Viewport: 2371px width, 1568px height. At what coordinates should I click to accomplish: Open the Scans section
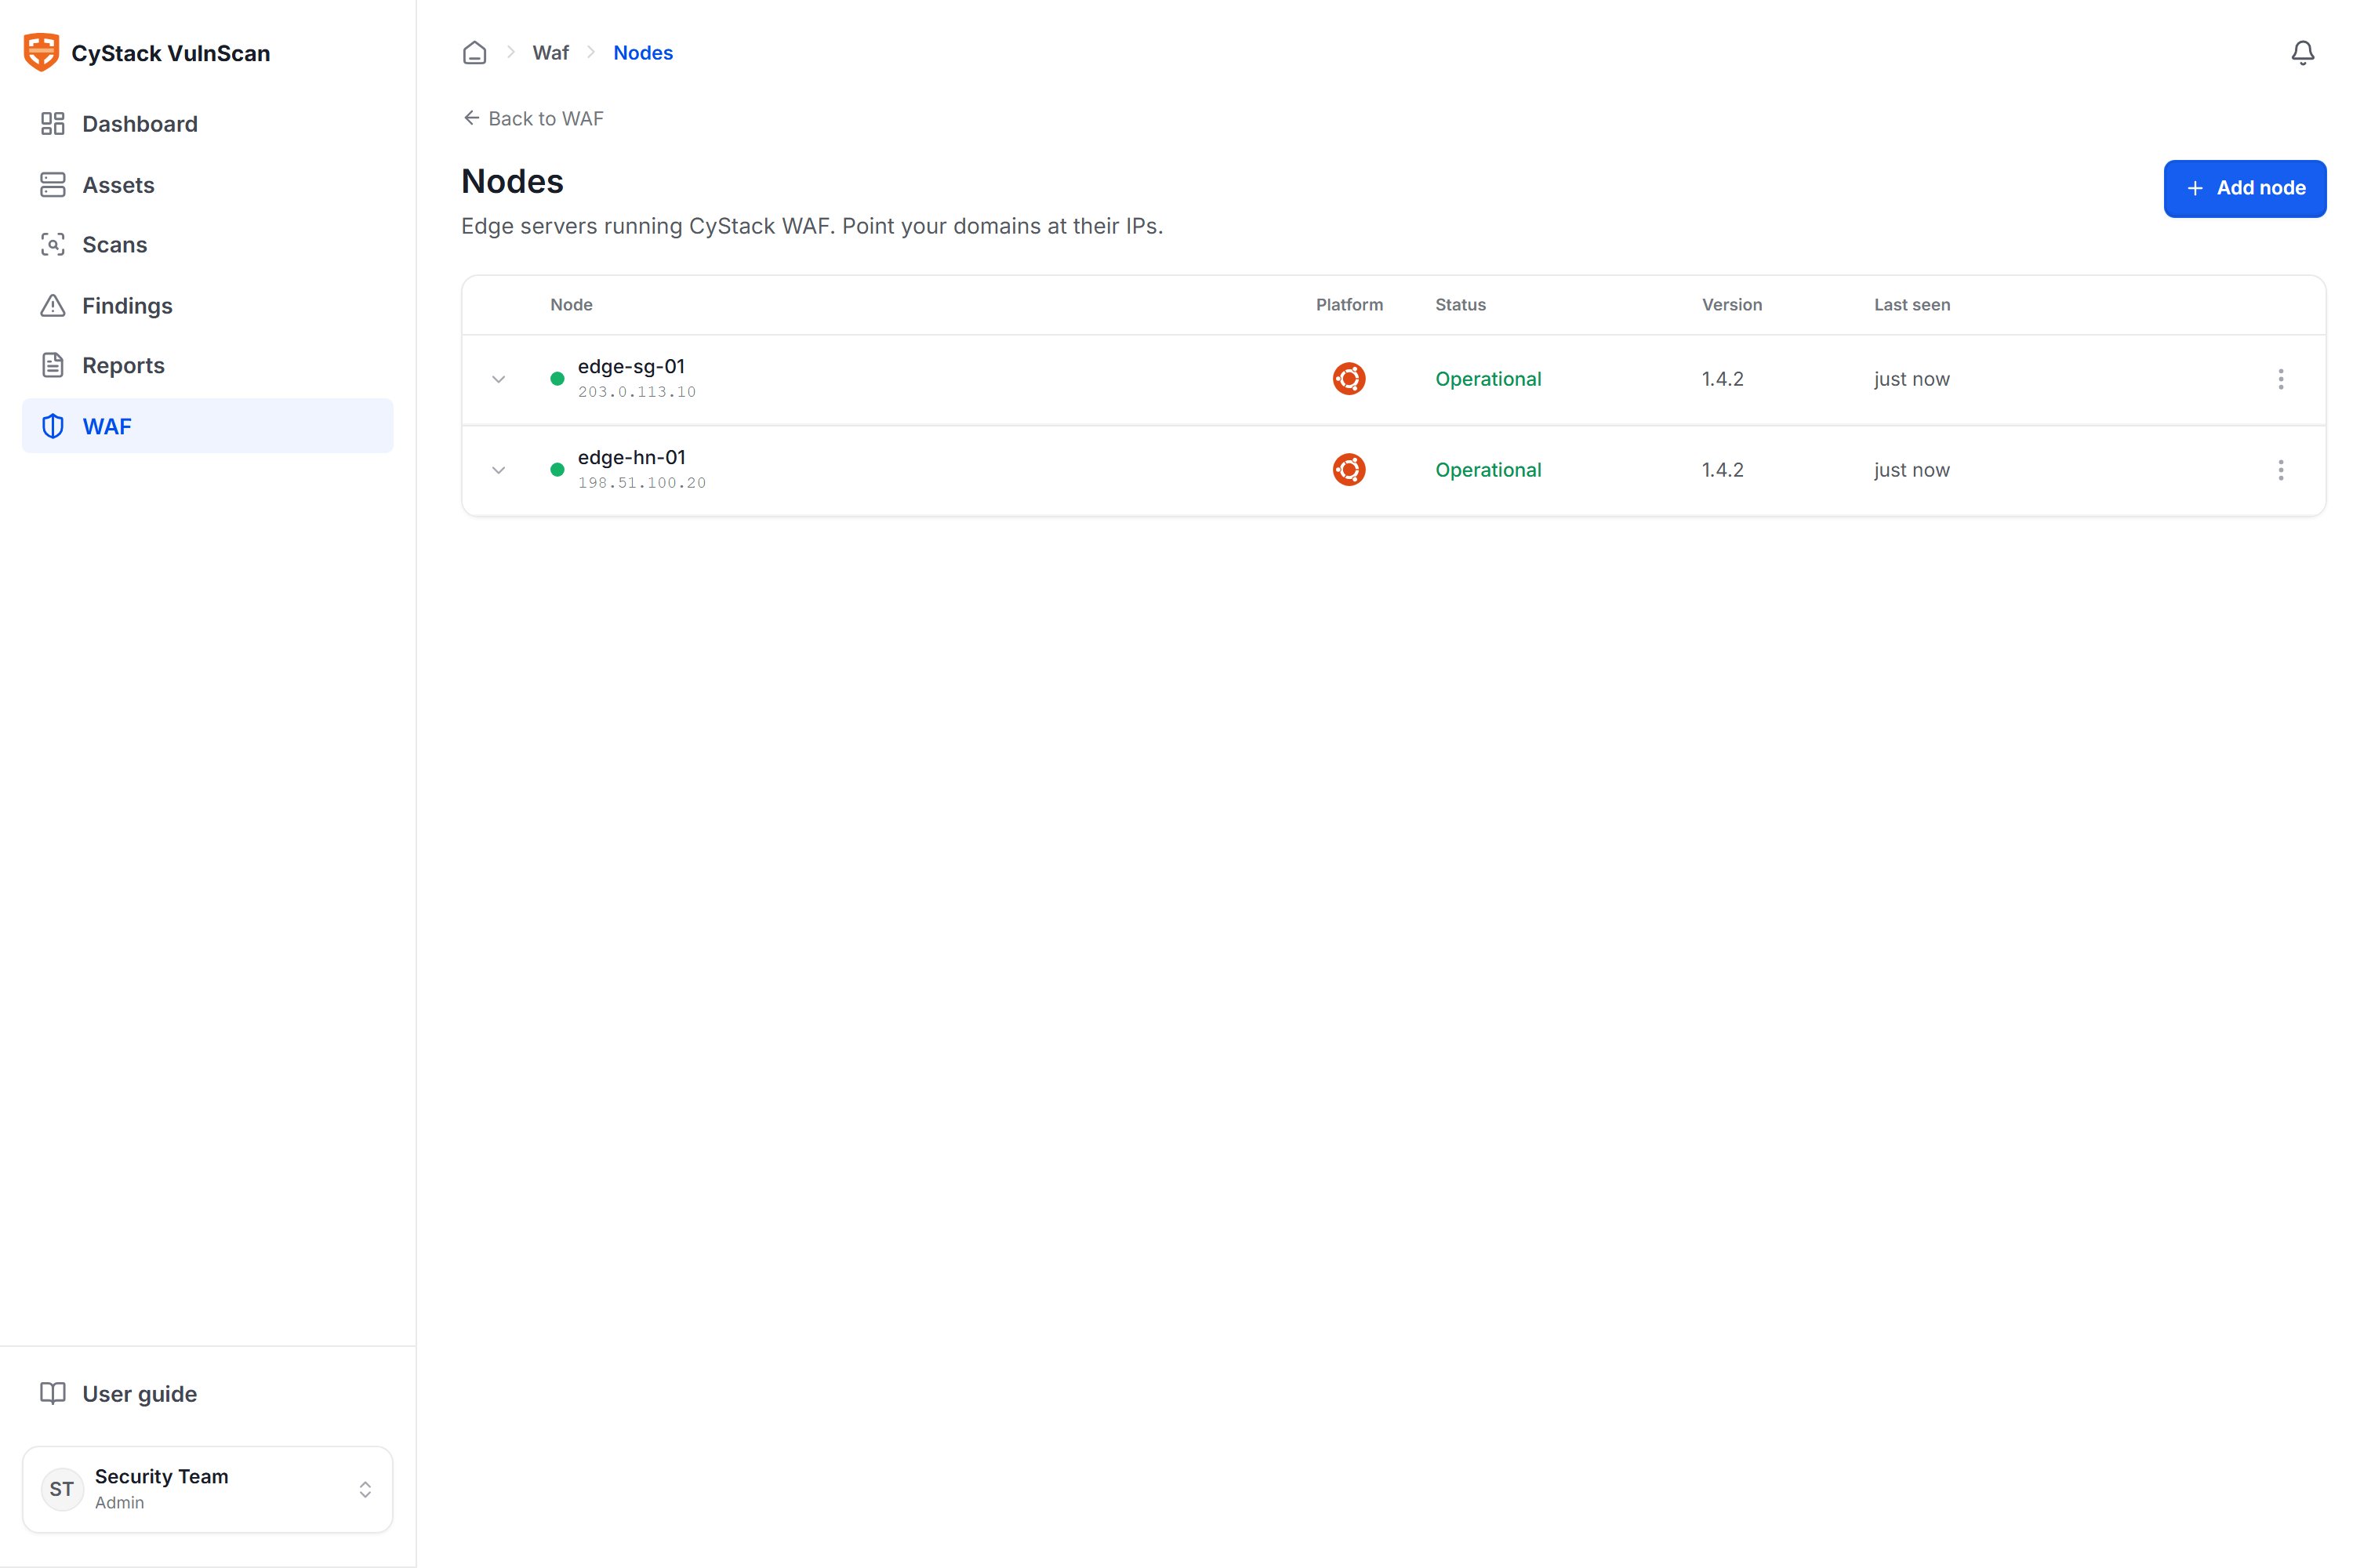208,245
